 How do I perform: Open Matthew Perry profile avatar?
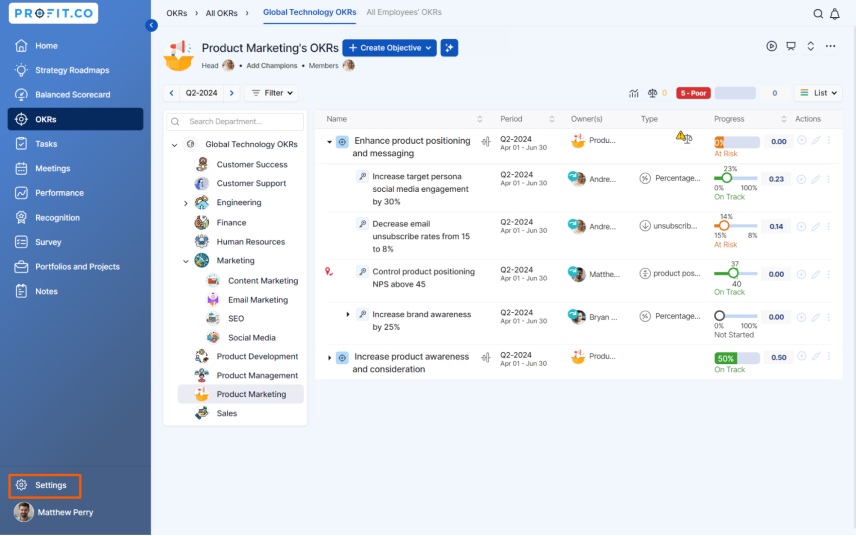23,512
